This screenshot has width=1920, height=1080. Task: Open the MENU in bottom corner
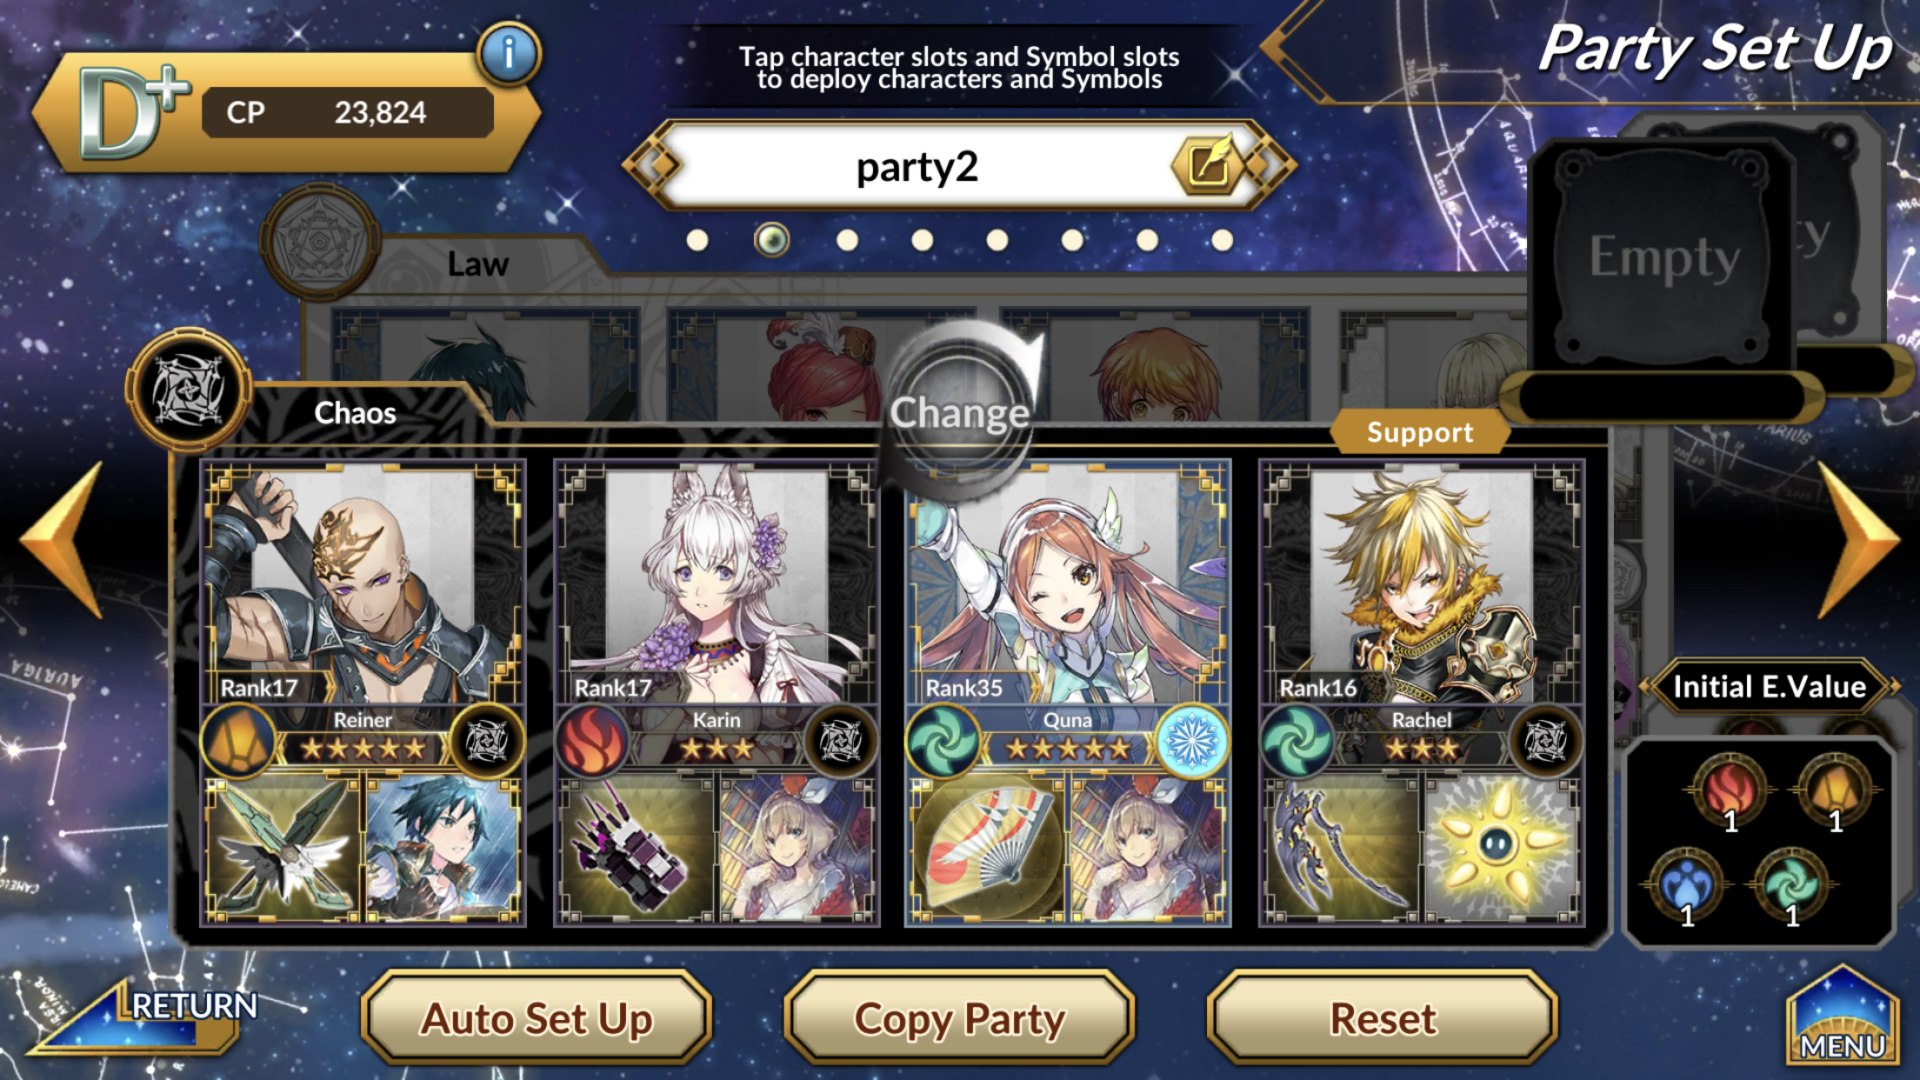1842,1018
